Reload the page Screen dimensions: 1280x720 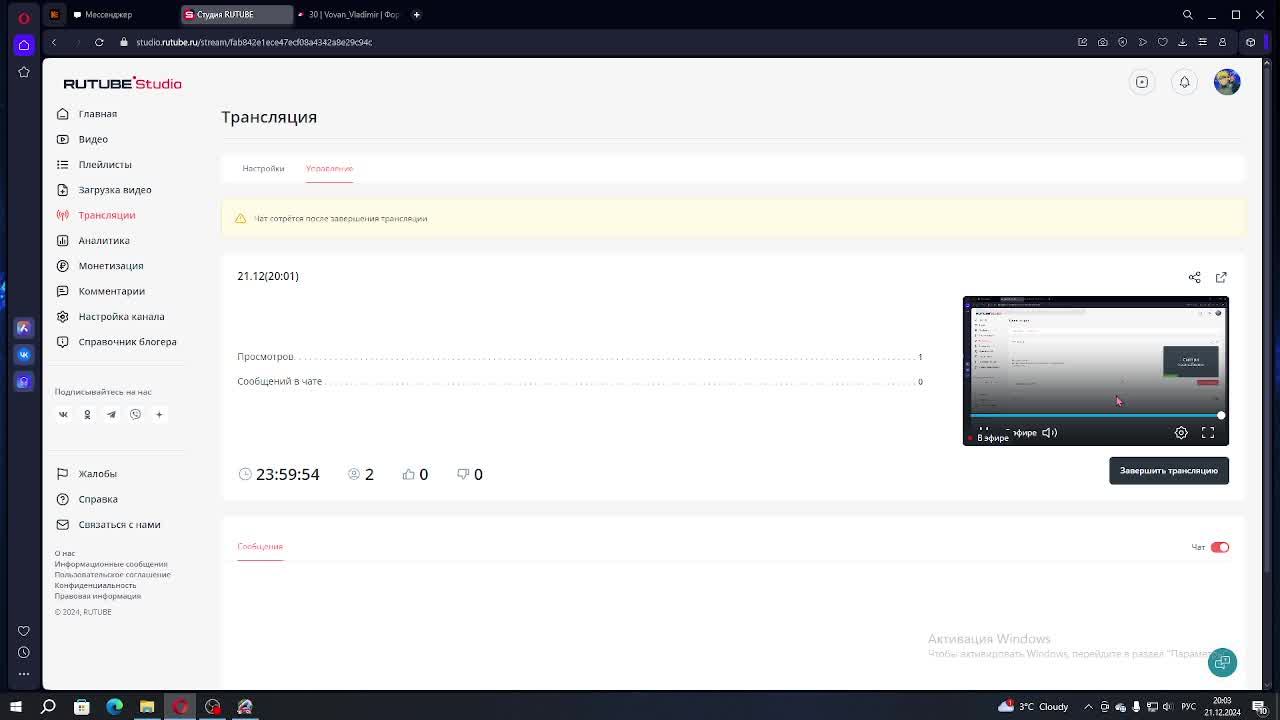[99, 42]
